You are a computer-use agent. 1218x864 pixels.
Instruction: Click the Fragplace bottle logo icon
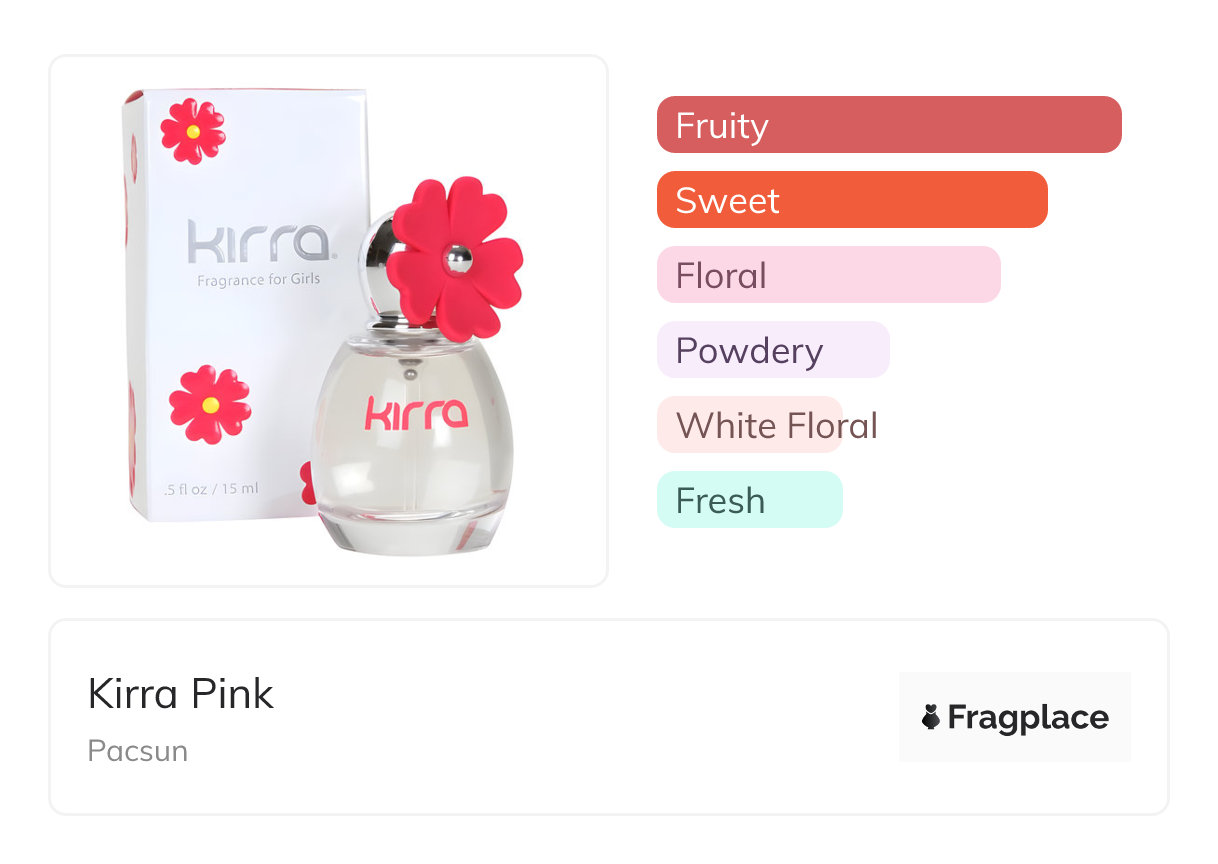[931, 717]
